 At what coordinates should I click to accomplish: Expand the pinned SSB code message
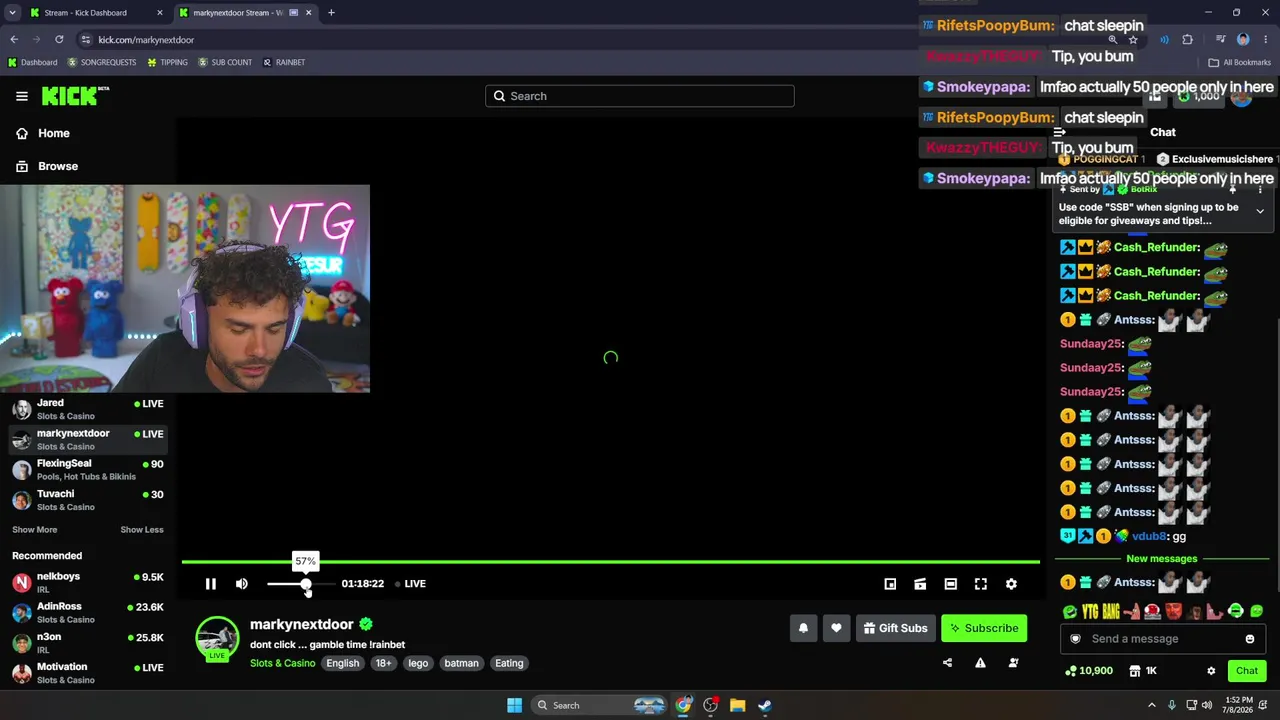[x=1260, y=211]
